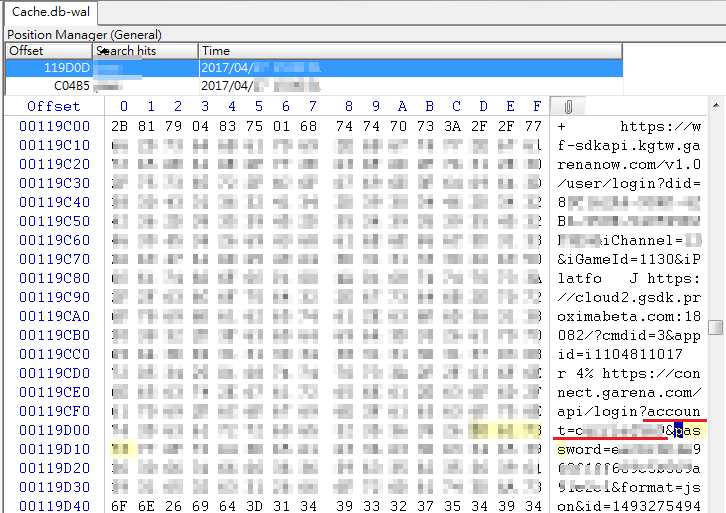
Task: Click offset row 00119D10
Action: point(55,449)
